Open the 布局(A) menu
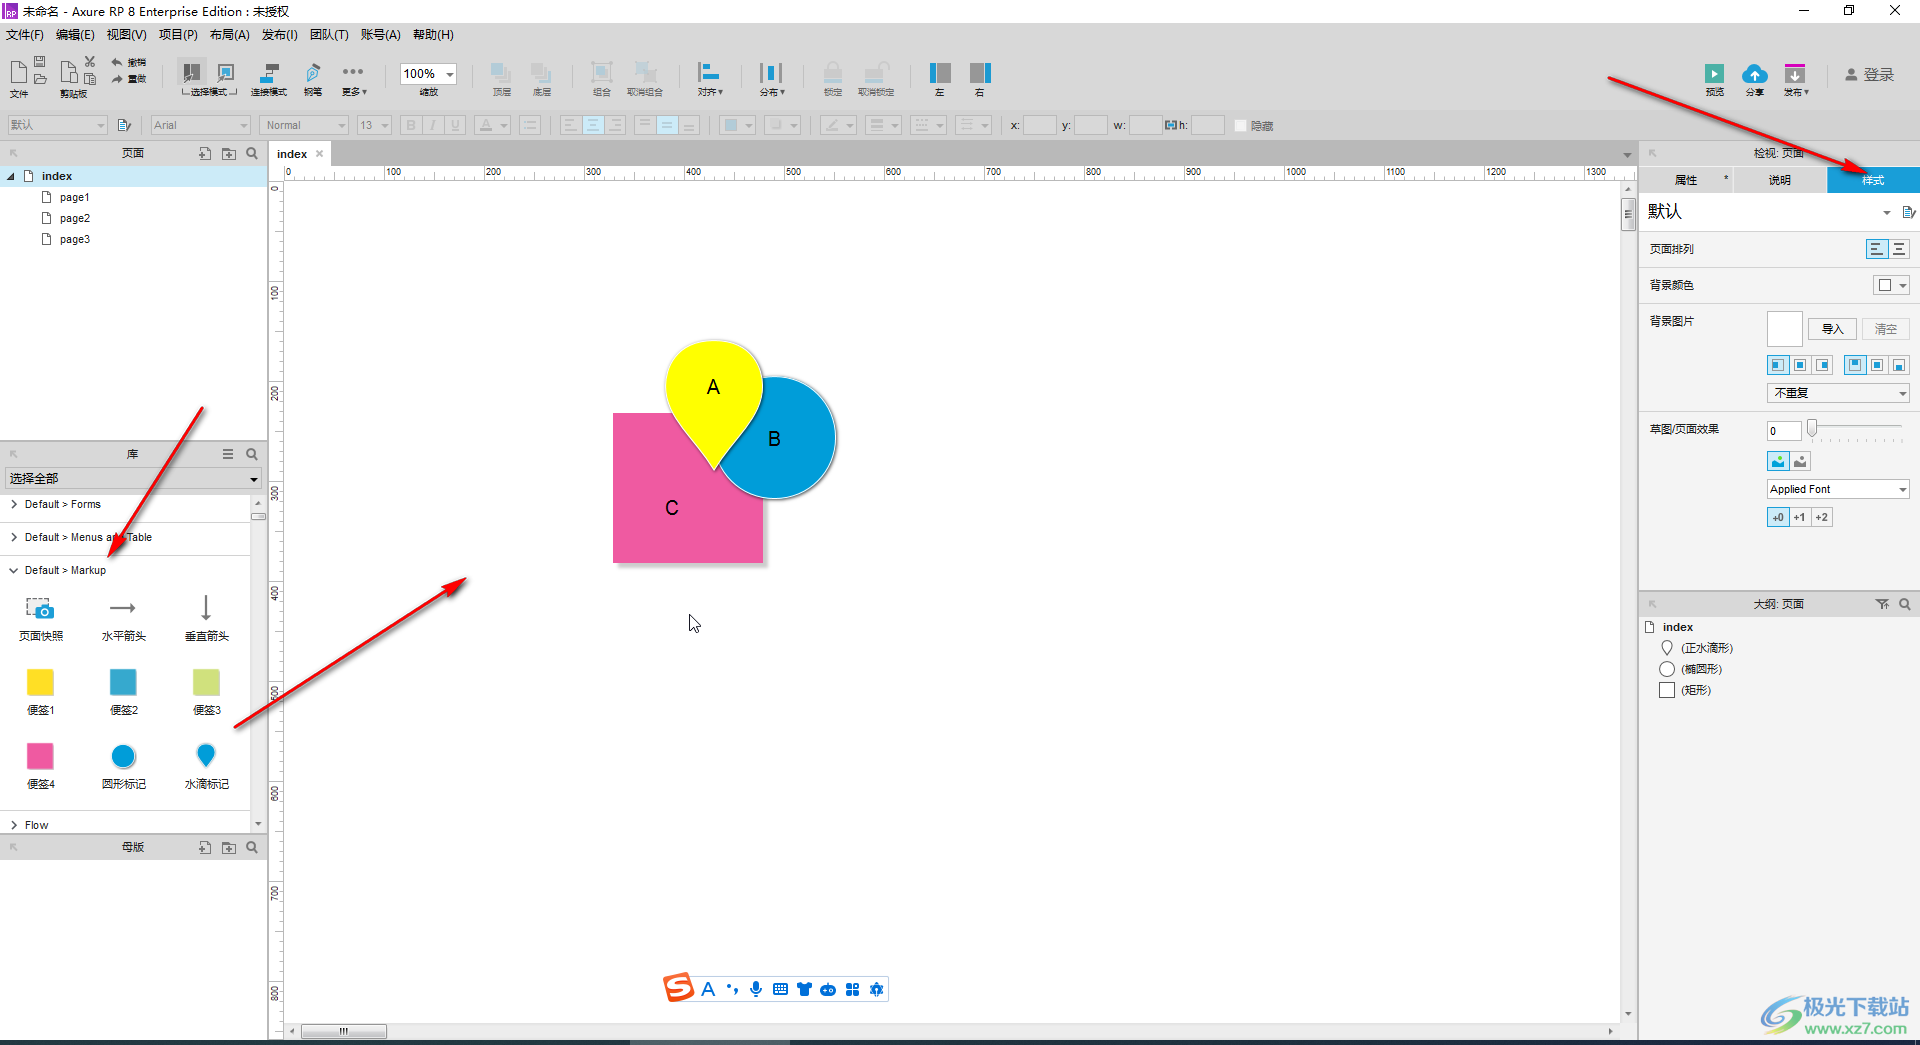This screenshot has width=1920, height=1045. (229, 35)
